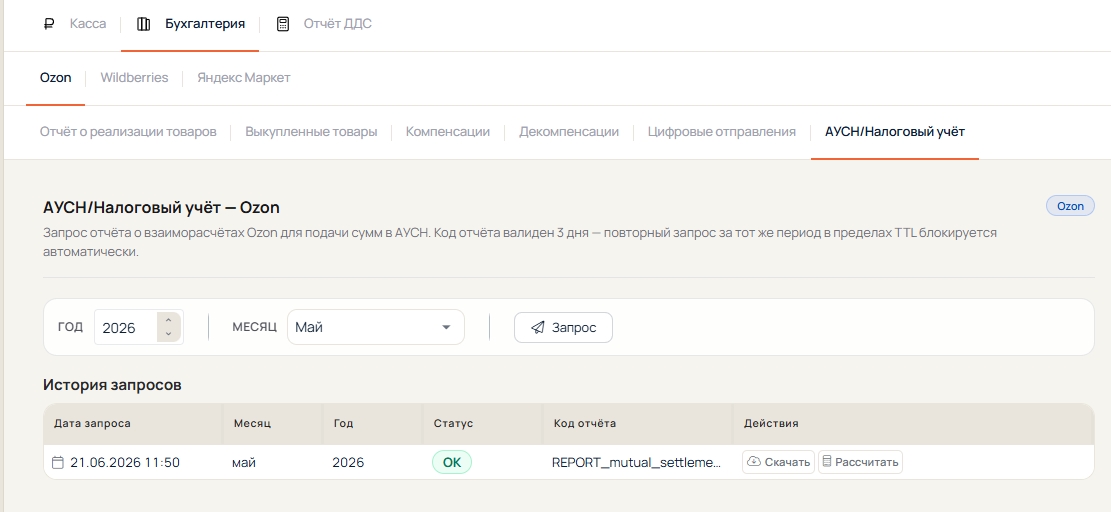Open the Месяц dropdown showing Май

pos(376,327)
